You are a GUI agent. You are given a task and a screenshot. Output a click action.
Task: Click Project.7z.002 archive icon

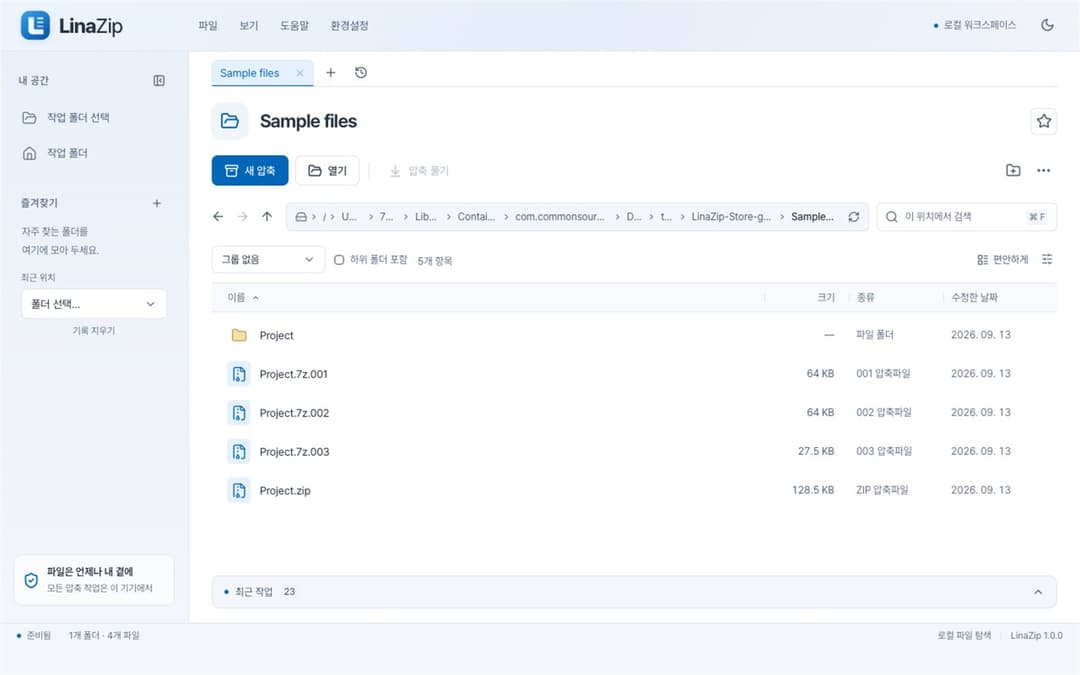tap(239, 413)
